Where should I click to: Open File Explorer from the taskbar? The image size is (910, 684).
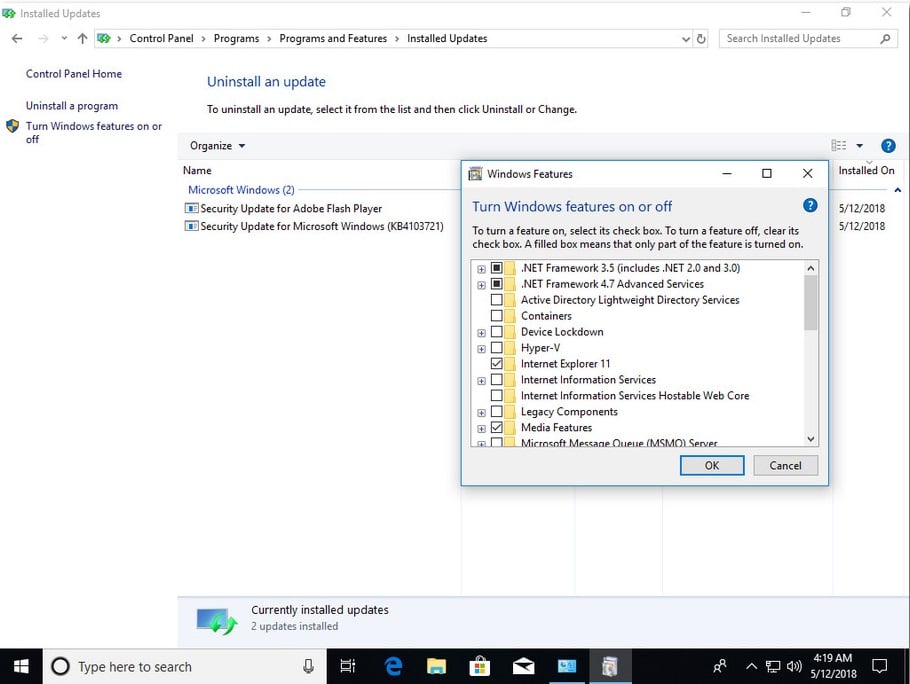[x=436, y=667]
